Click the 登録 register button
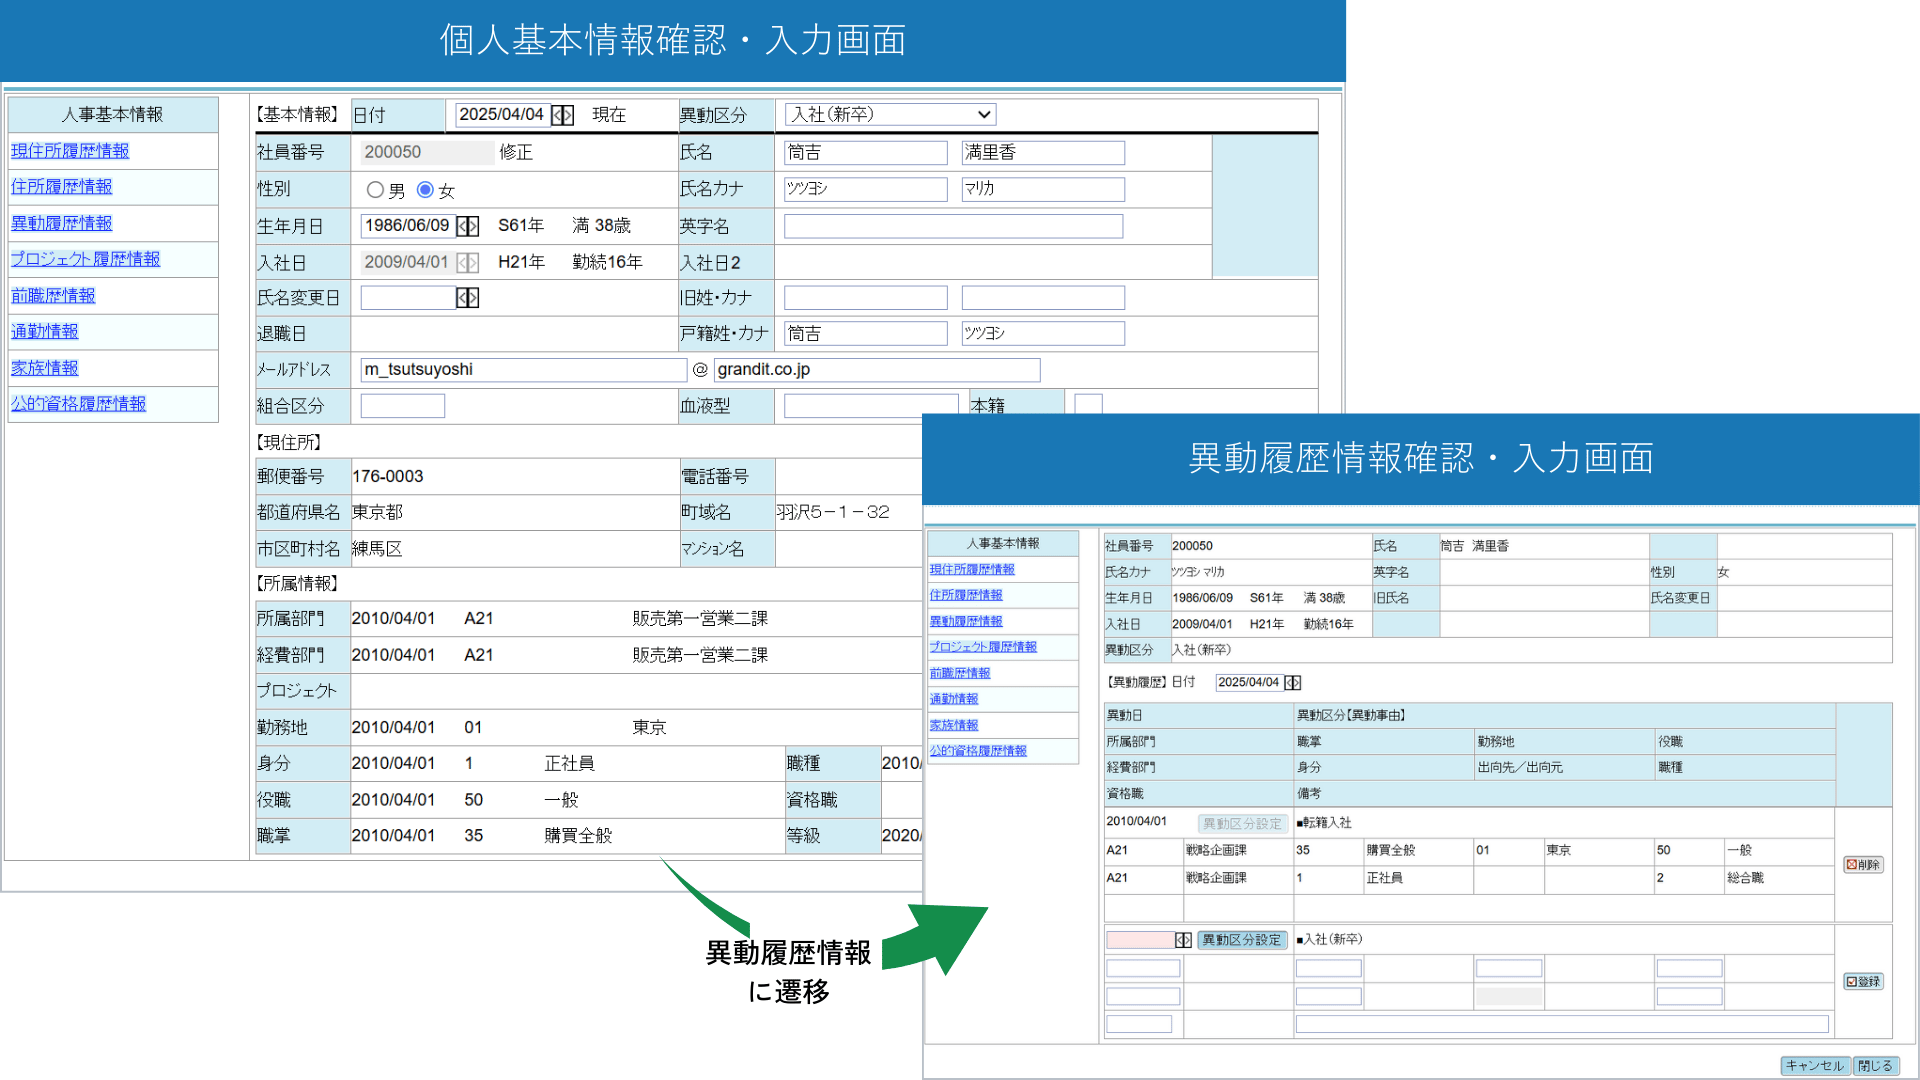Screen dimensions: 1920x1080 click(x=1863, y=982)
